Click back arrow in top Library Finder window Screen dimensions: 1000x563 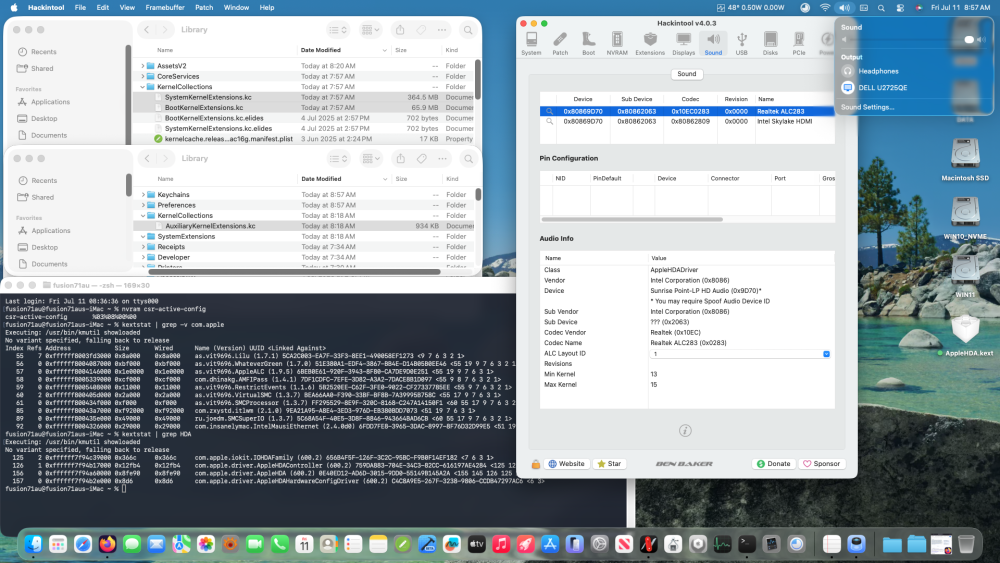(147, 30)
